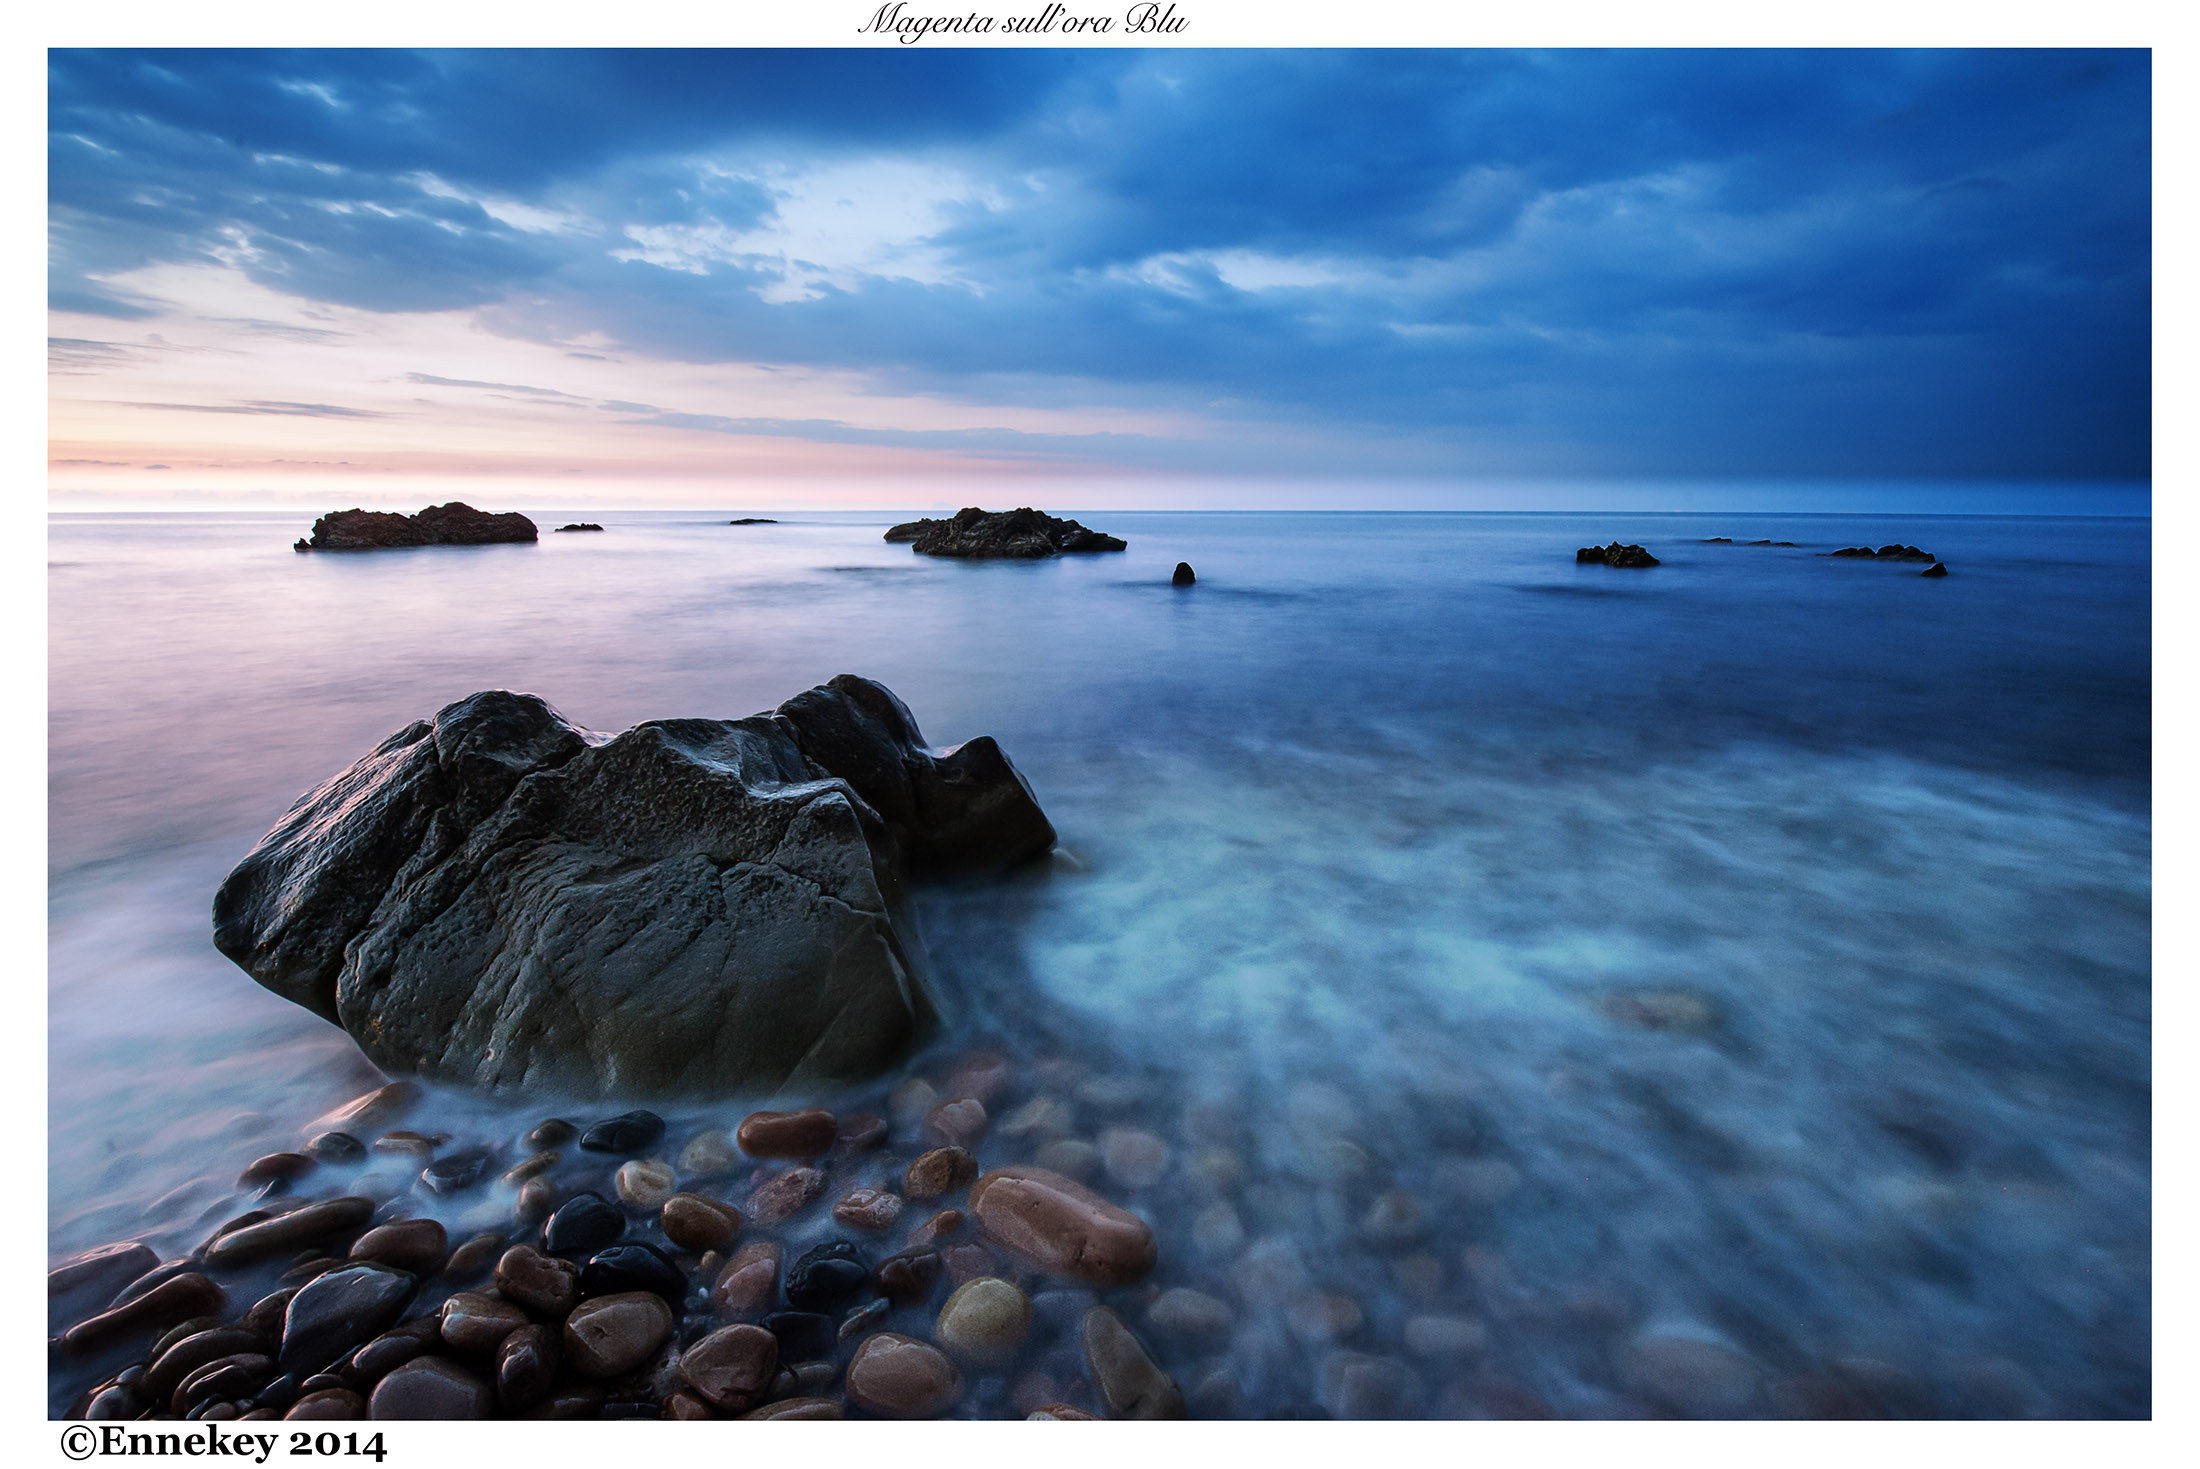This screenshot has height=1469, width=2200.
Task: Click the small rock cluster right of center
Action: [x=1616, y=555]
